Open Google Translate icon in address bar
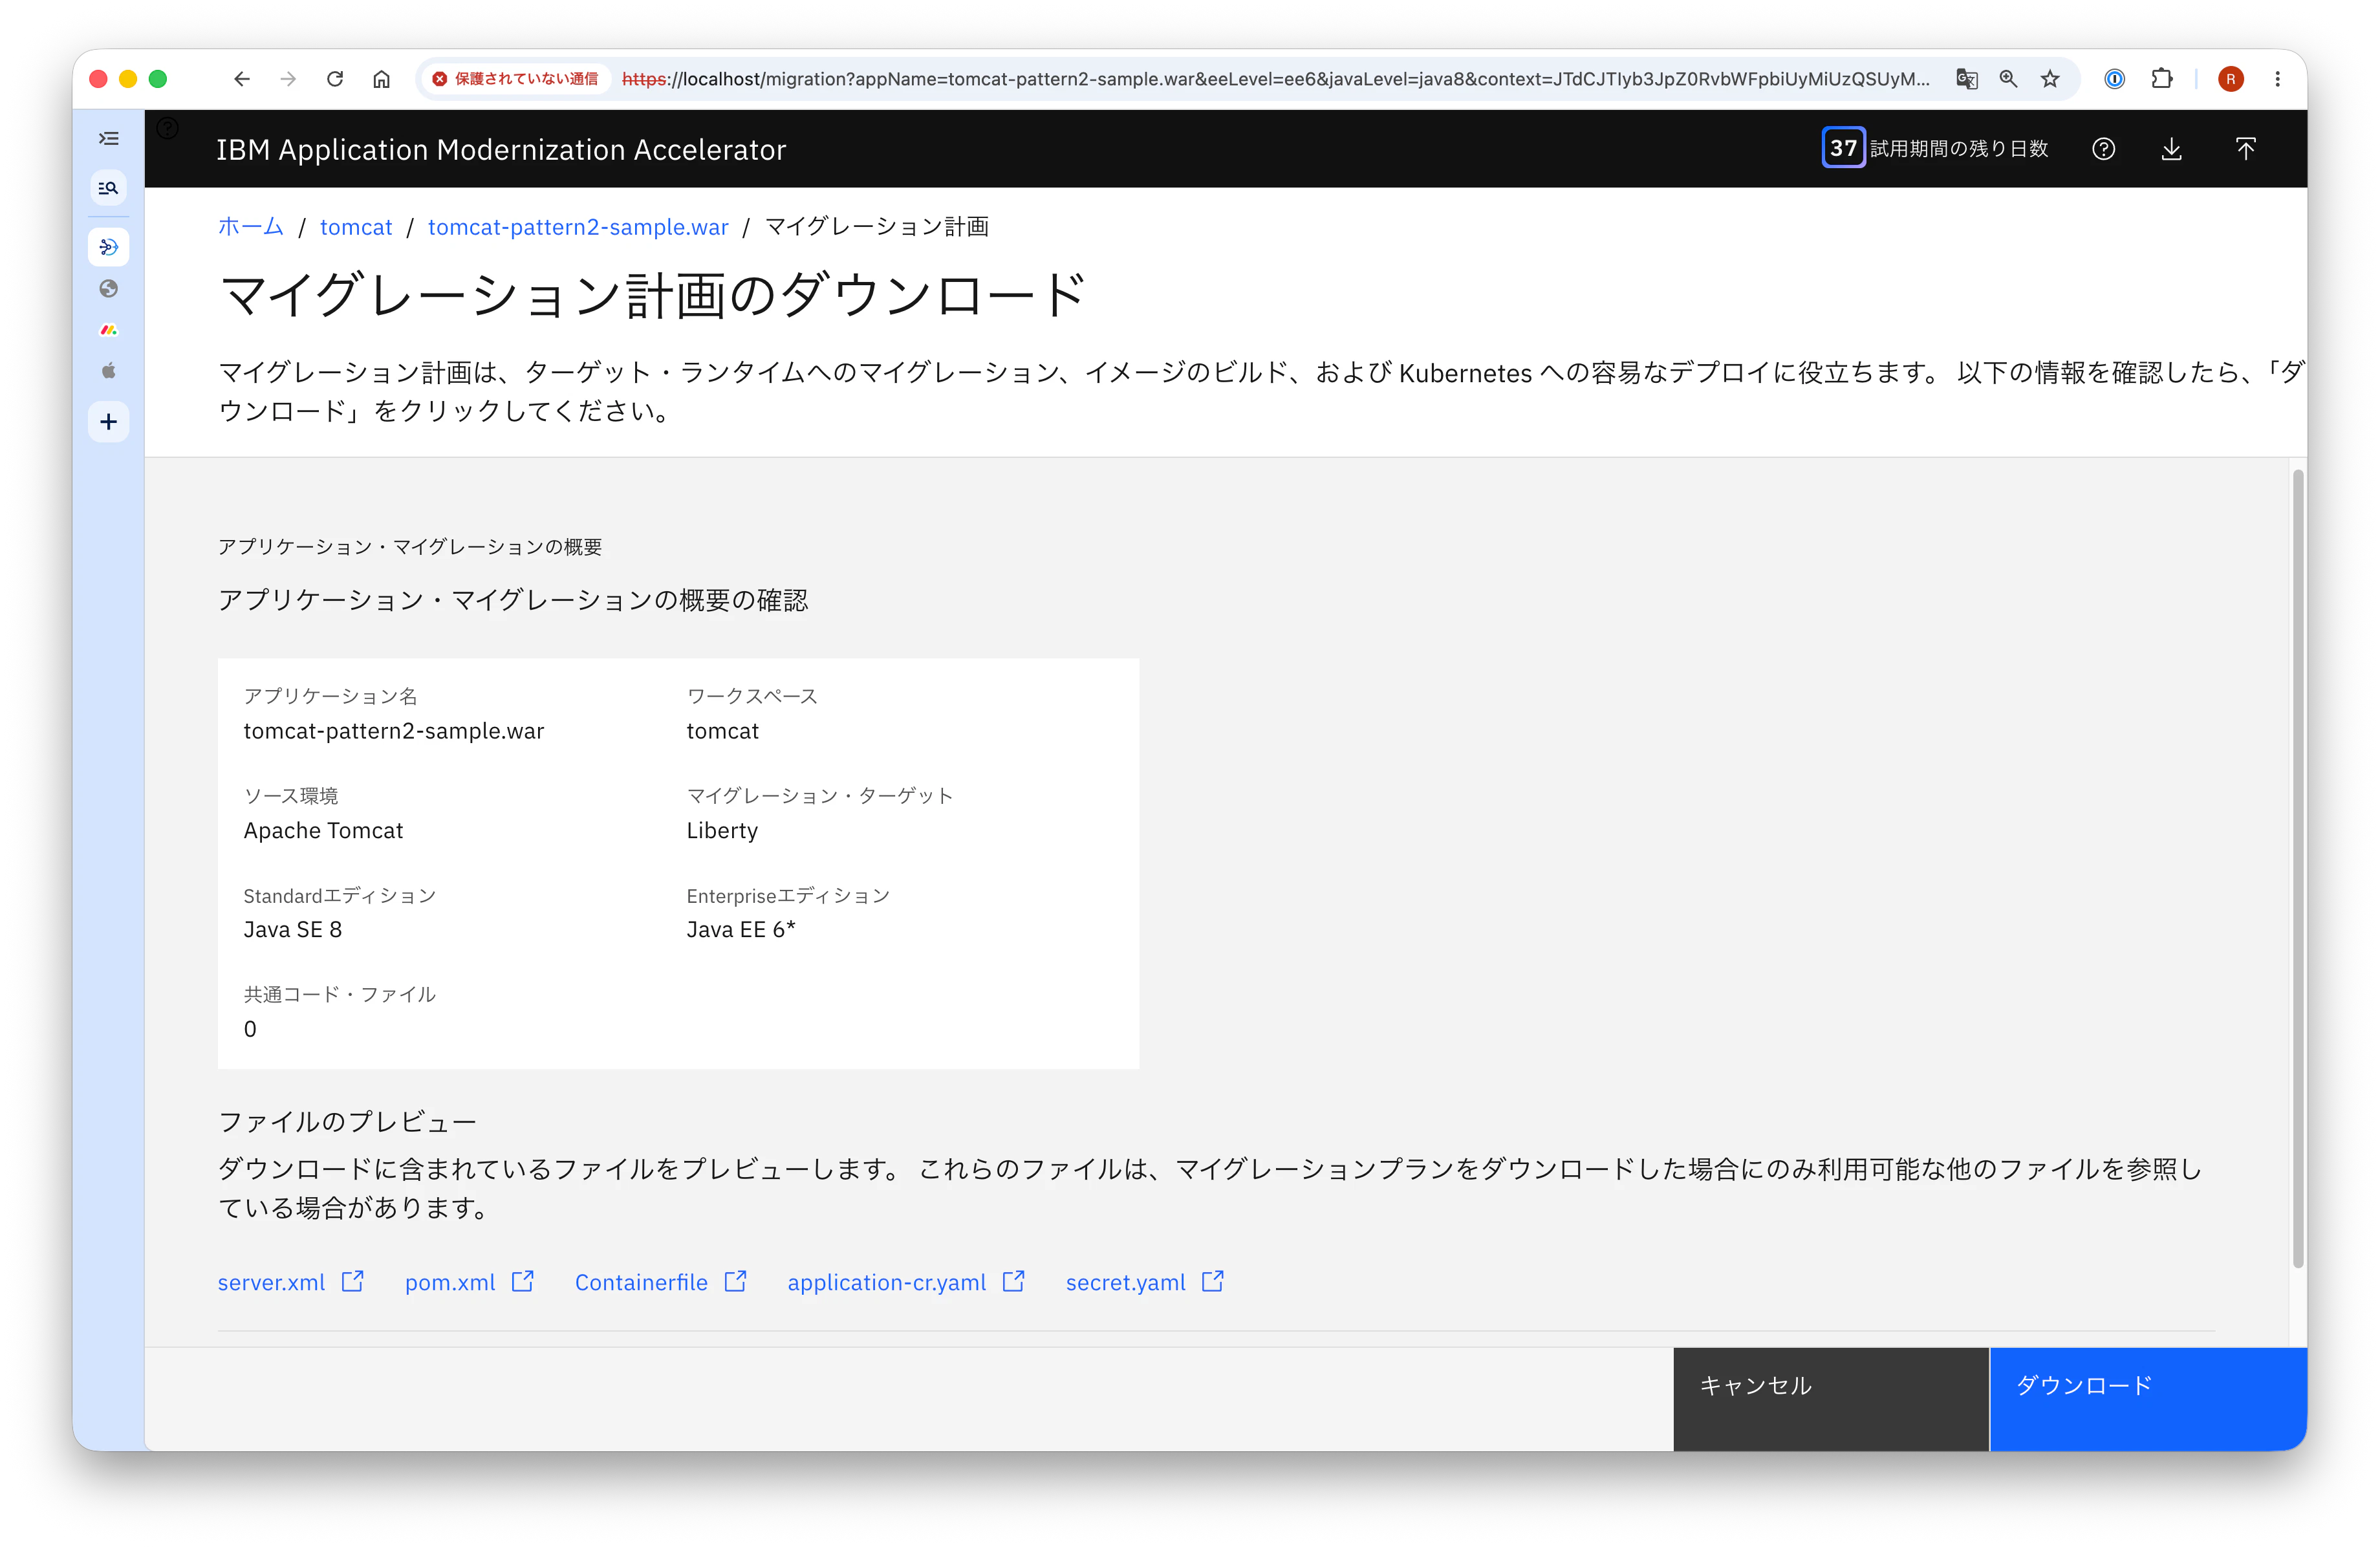This screenshot has width=2380, height=1547. point(1966,79)
